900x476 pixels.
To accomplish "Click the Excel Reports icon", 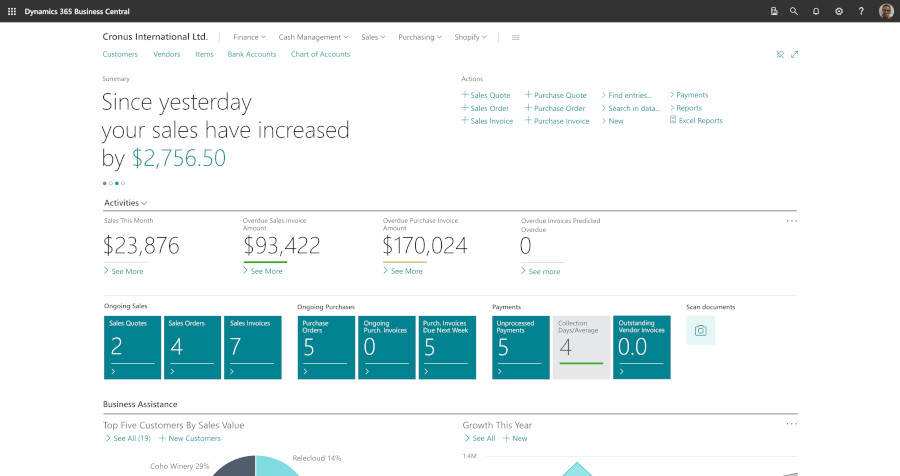I will click(673, 120).
